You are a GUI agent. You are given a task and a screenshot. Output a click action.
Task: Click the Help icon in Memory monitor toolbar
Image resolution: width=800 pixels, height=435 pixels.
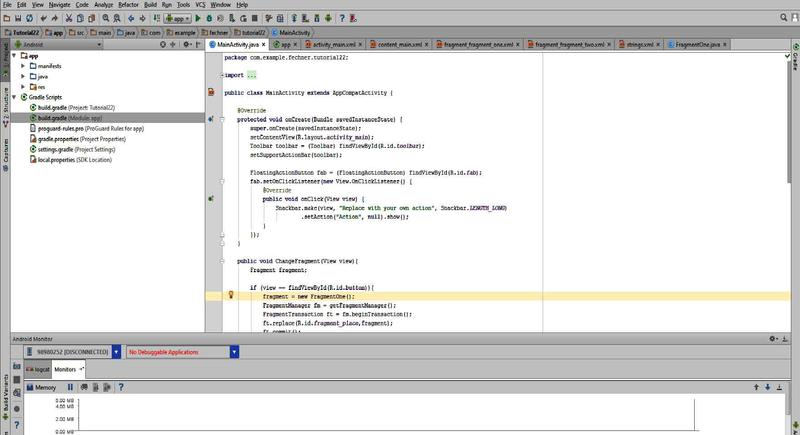click(121, 388)
